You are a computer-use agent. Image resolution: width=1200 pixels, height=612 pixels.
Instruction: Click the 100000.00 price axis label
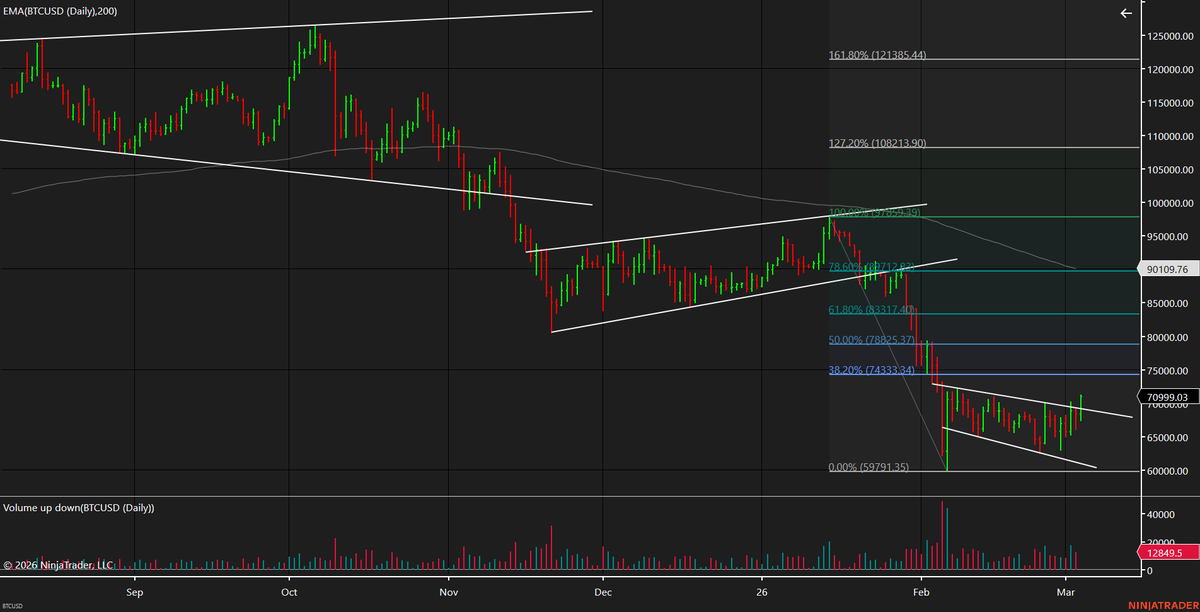click(x=1169, y=203)
